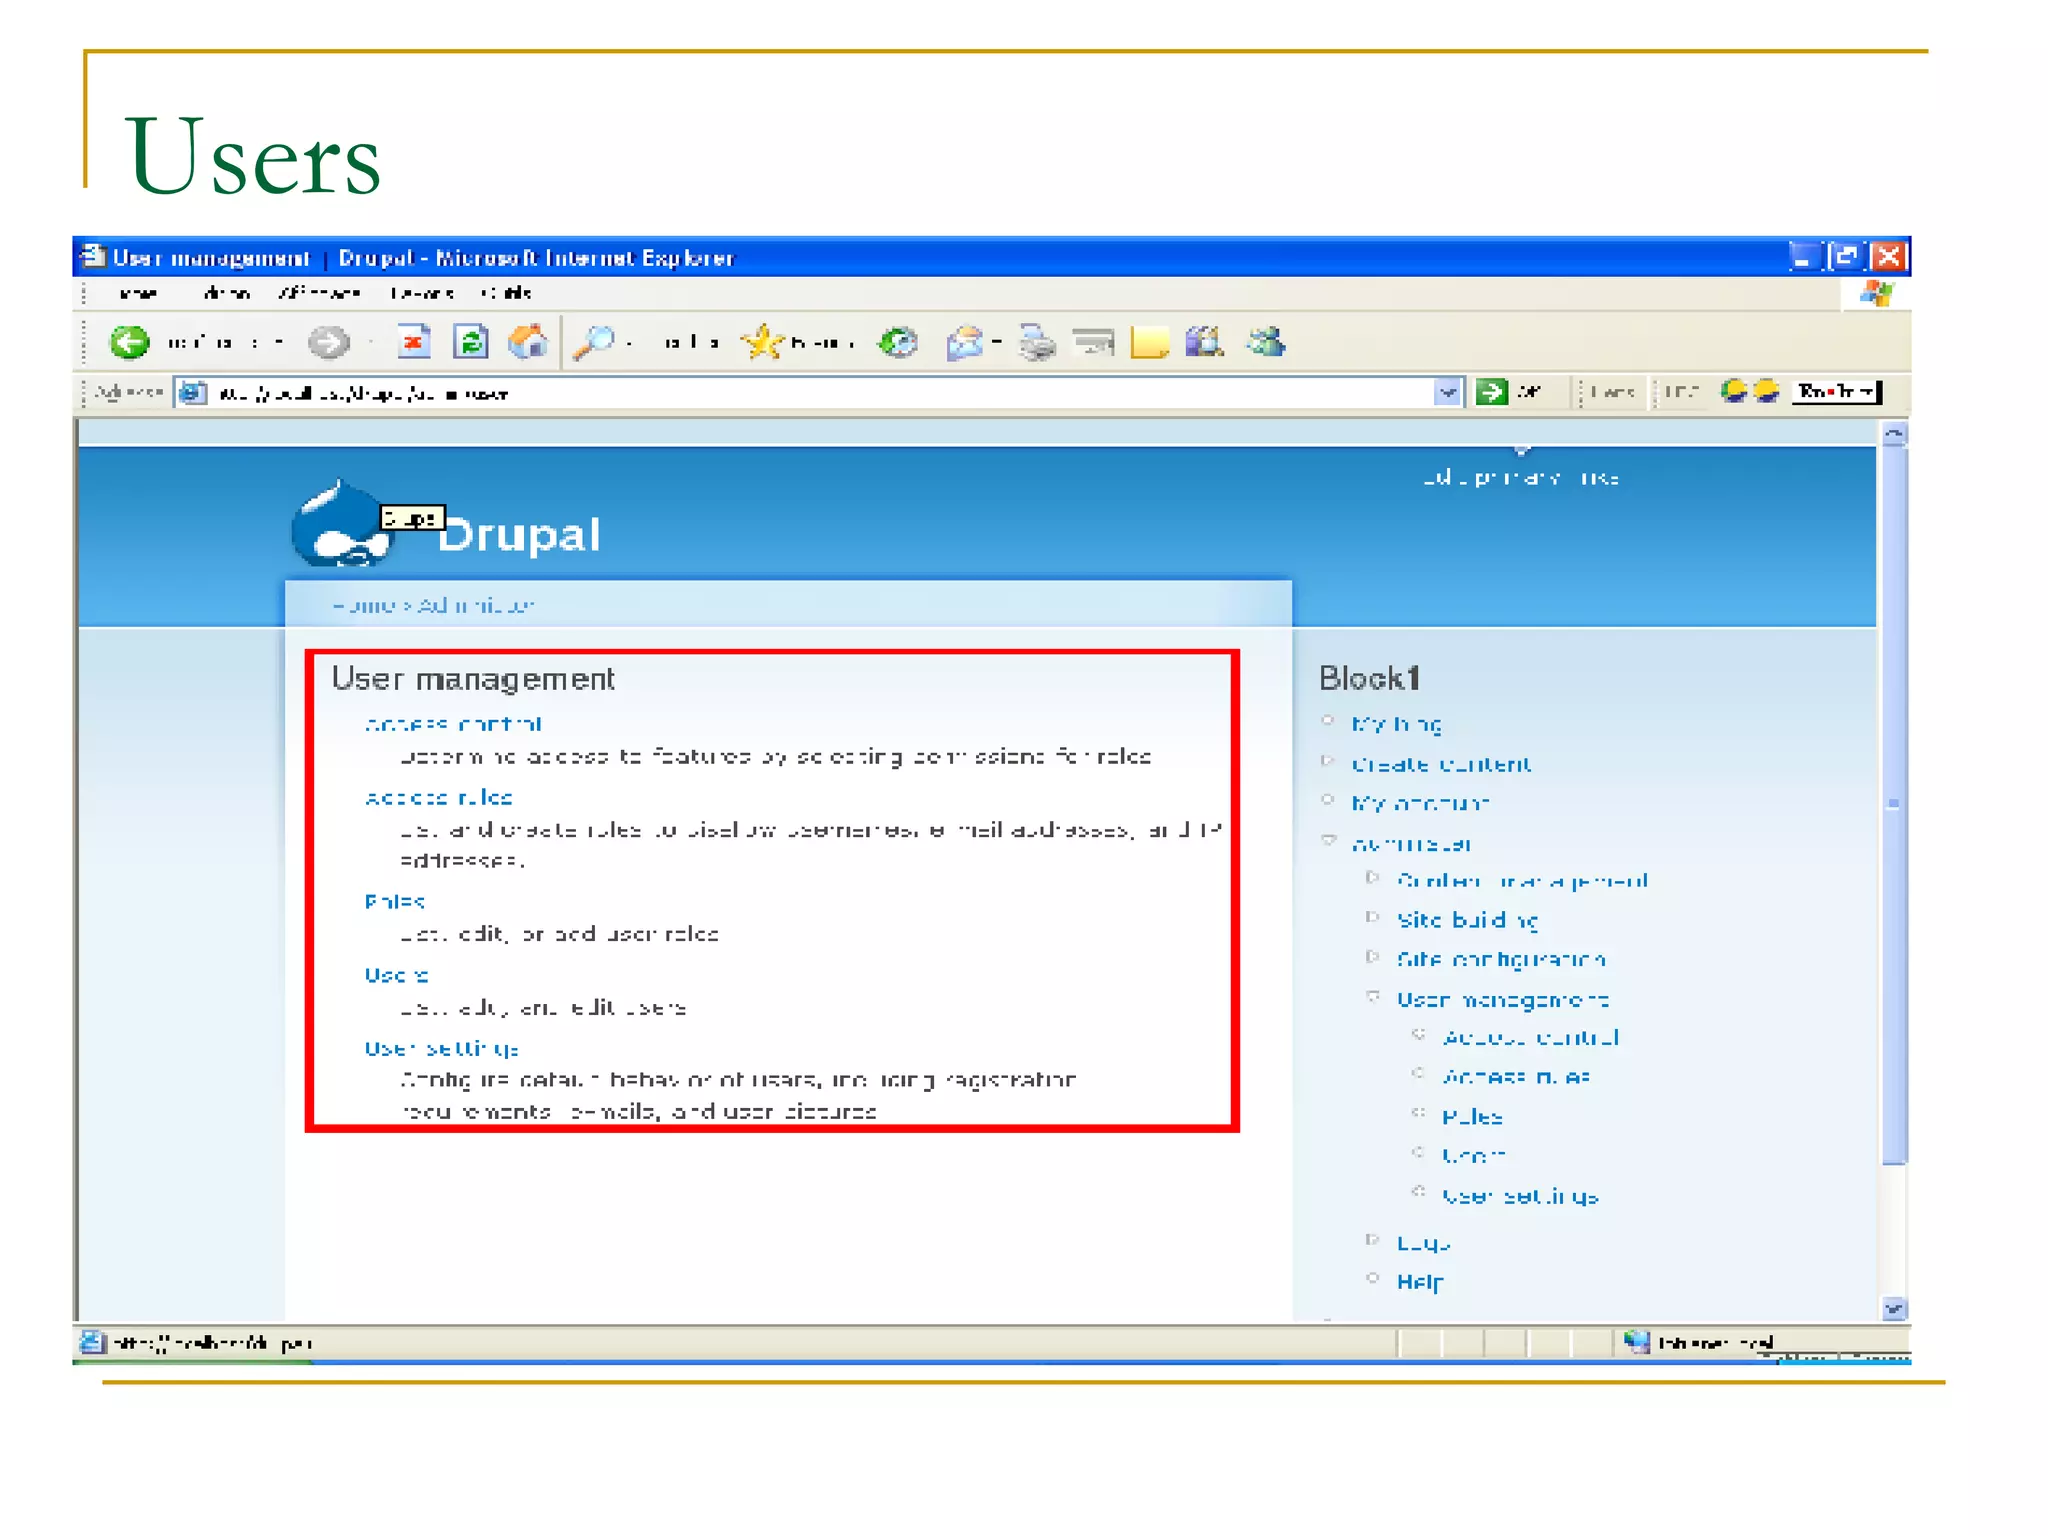Open the Search magnifier tool
Image resolution: width=2048 pixels, height=1536 pixels.
click(594, 343)
